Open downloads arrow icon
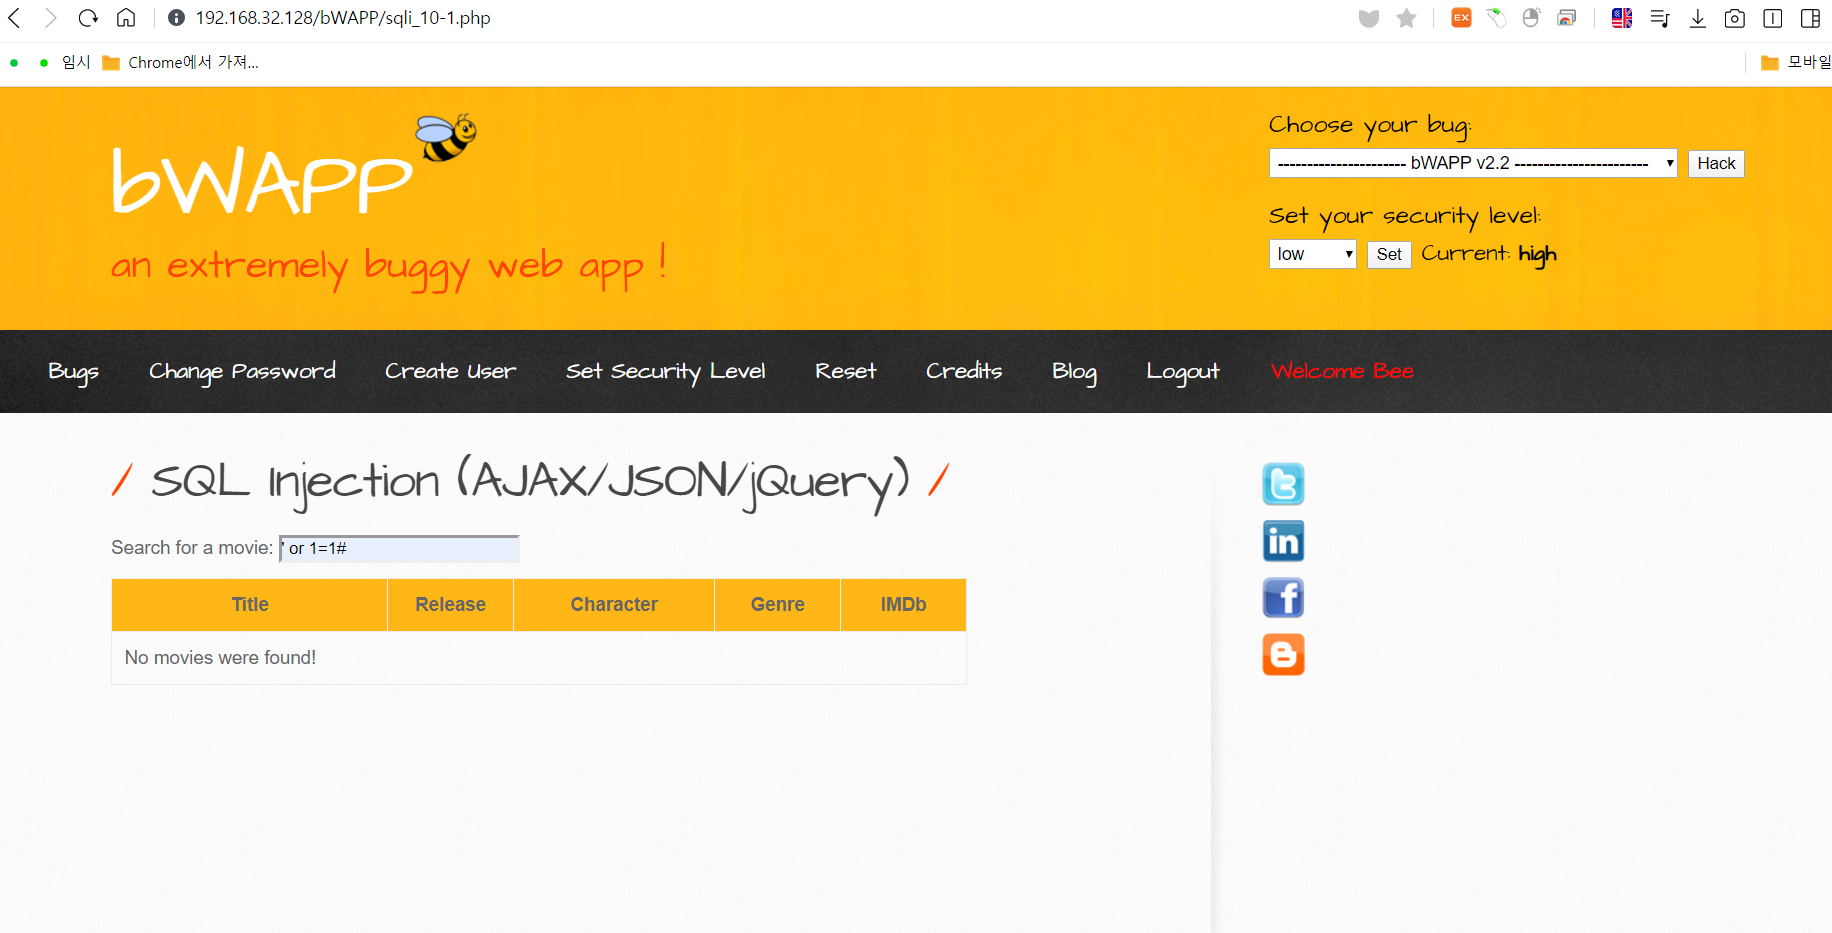 point(1698,18)
